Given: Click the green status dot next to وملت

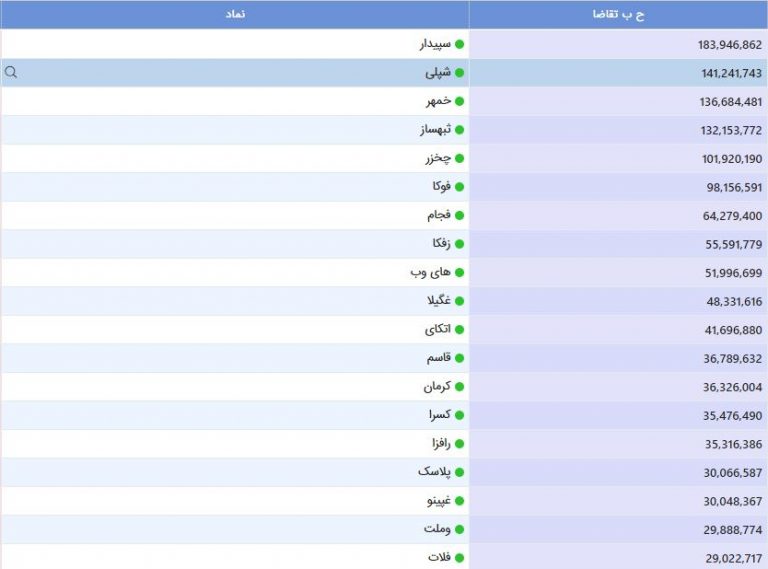Looking at the screenshot, I should click(459, 529).
